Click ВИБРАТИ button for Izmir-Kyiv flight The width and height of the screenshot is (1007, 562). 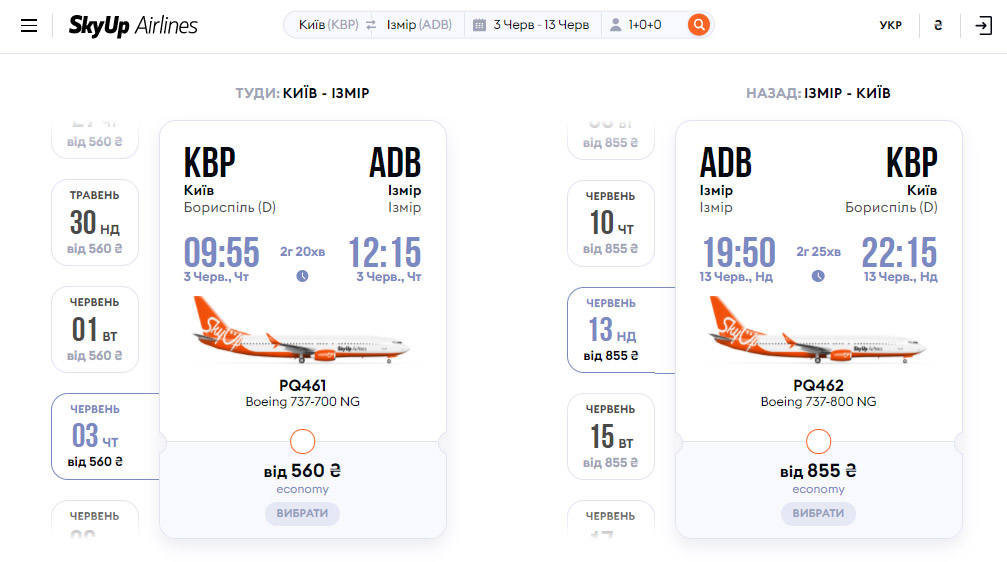[x=818, y=513]
